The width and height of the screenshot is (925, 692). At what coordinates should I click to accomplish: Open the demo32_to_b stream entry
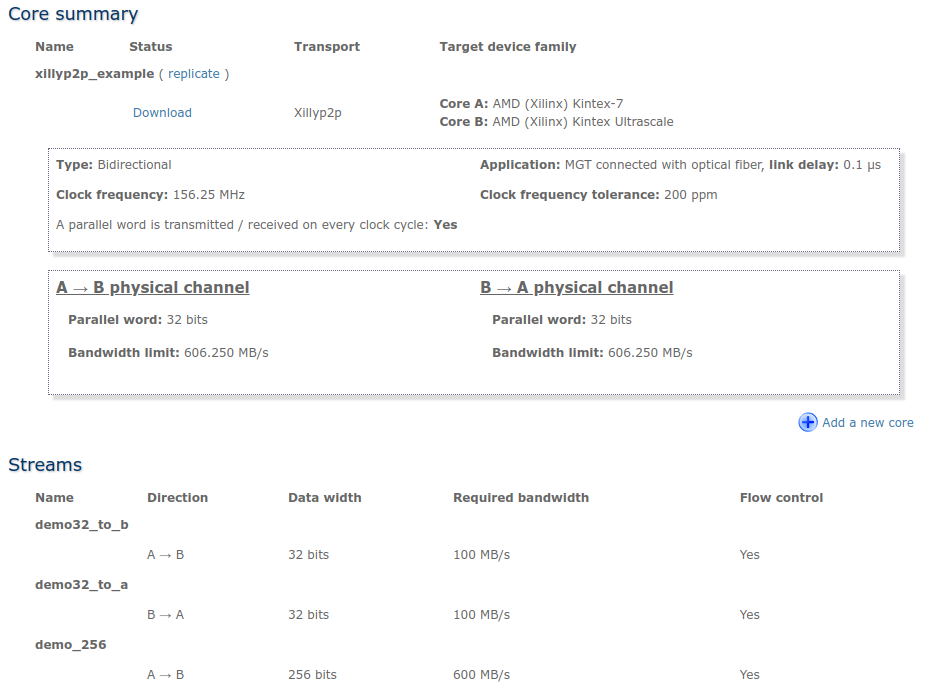tap(81, 524)
